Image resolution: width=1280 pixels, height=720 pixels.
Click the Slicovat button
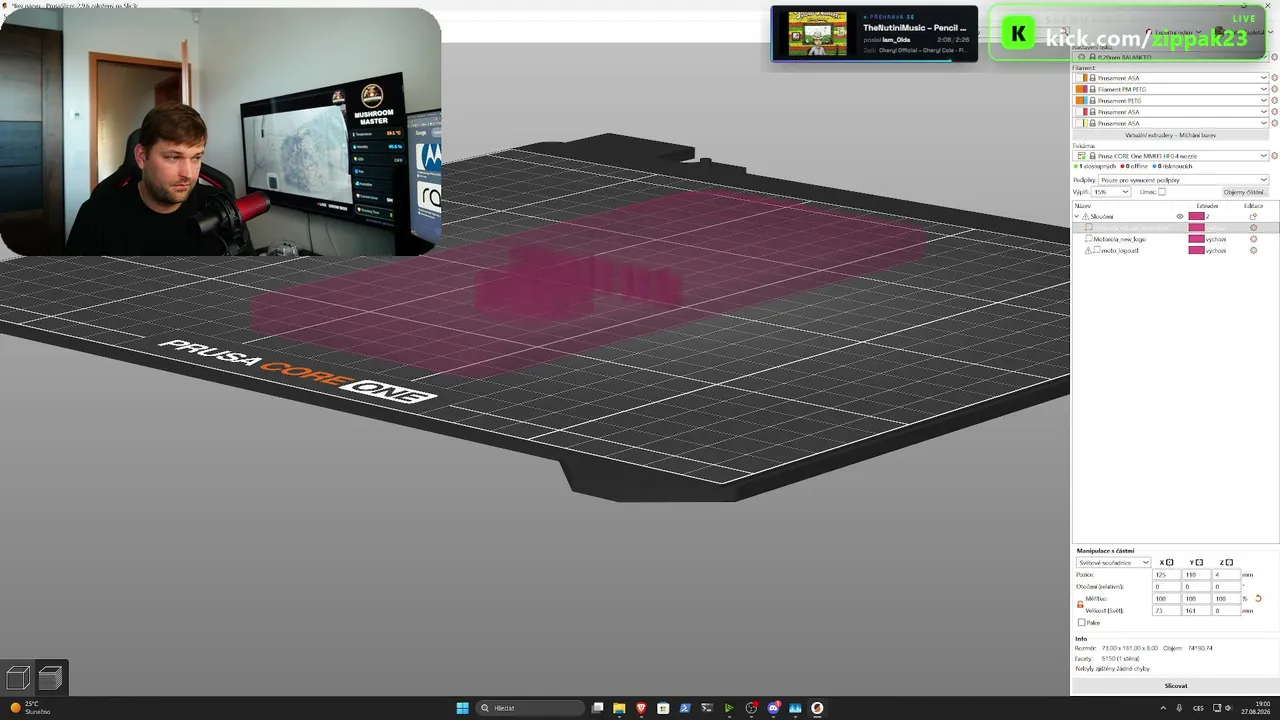[1176, 686]
